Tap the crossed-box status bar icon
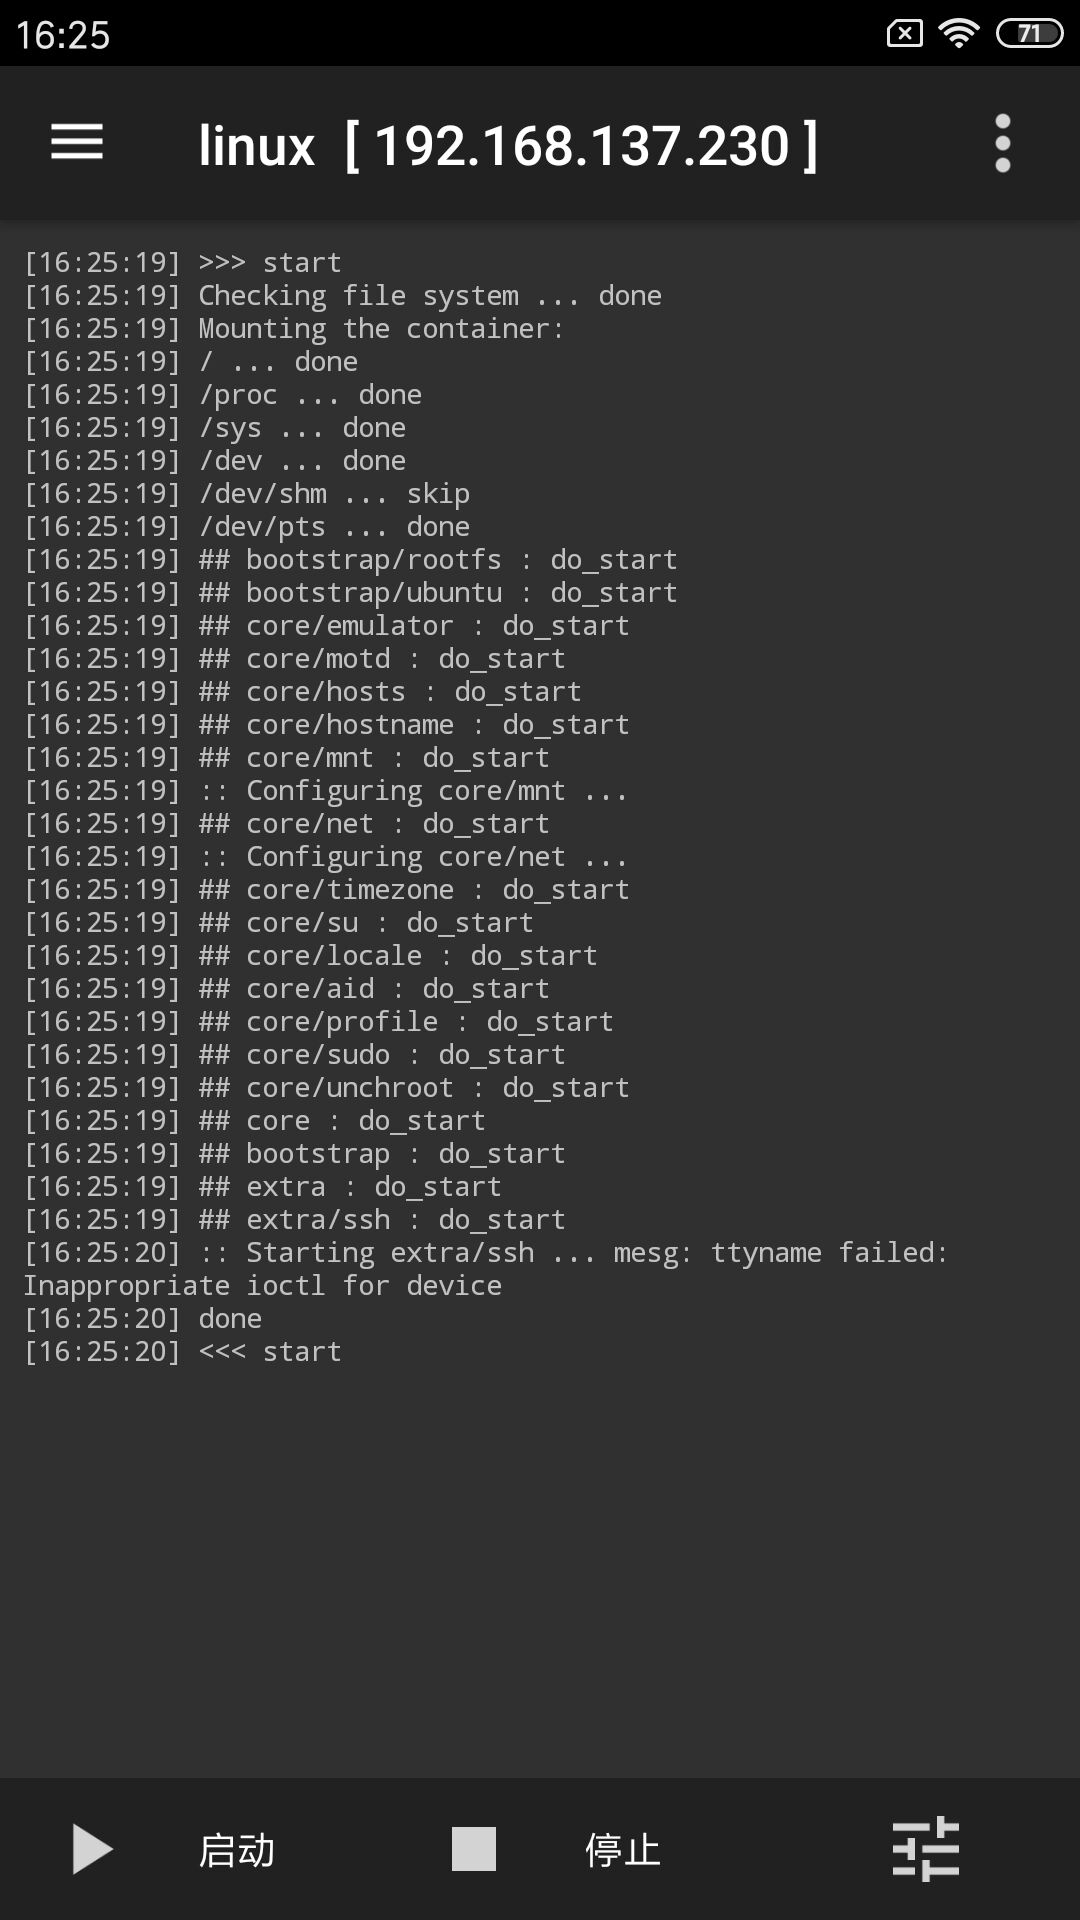The image size is (1080, 1920). tap(904, 34)
